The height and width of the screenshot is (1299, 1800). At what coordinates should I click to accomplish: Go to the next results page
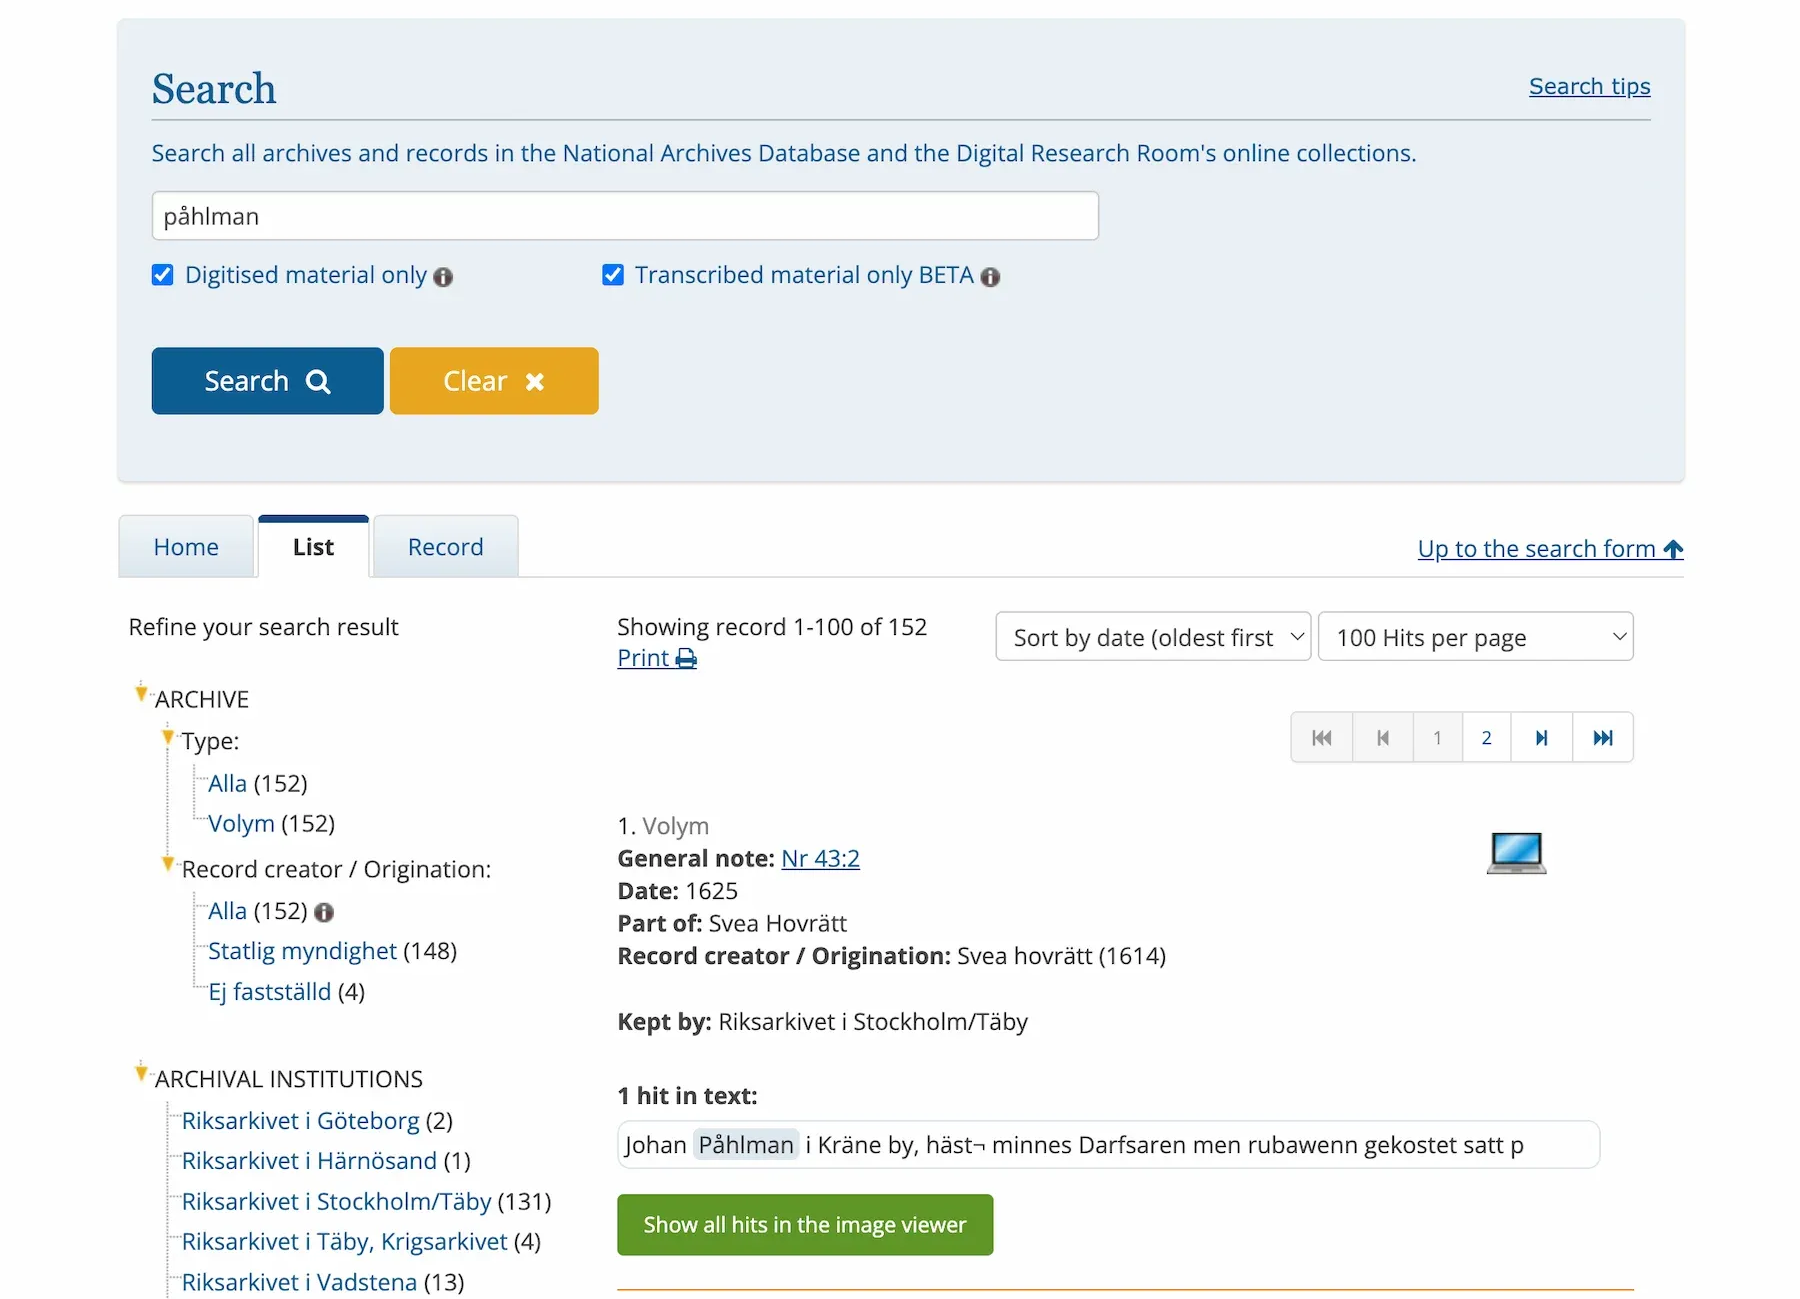[x=1541, y=738]
